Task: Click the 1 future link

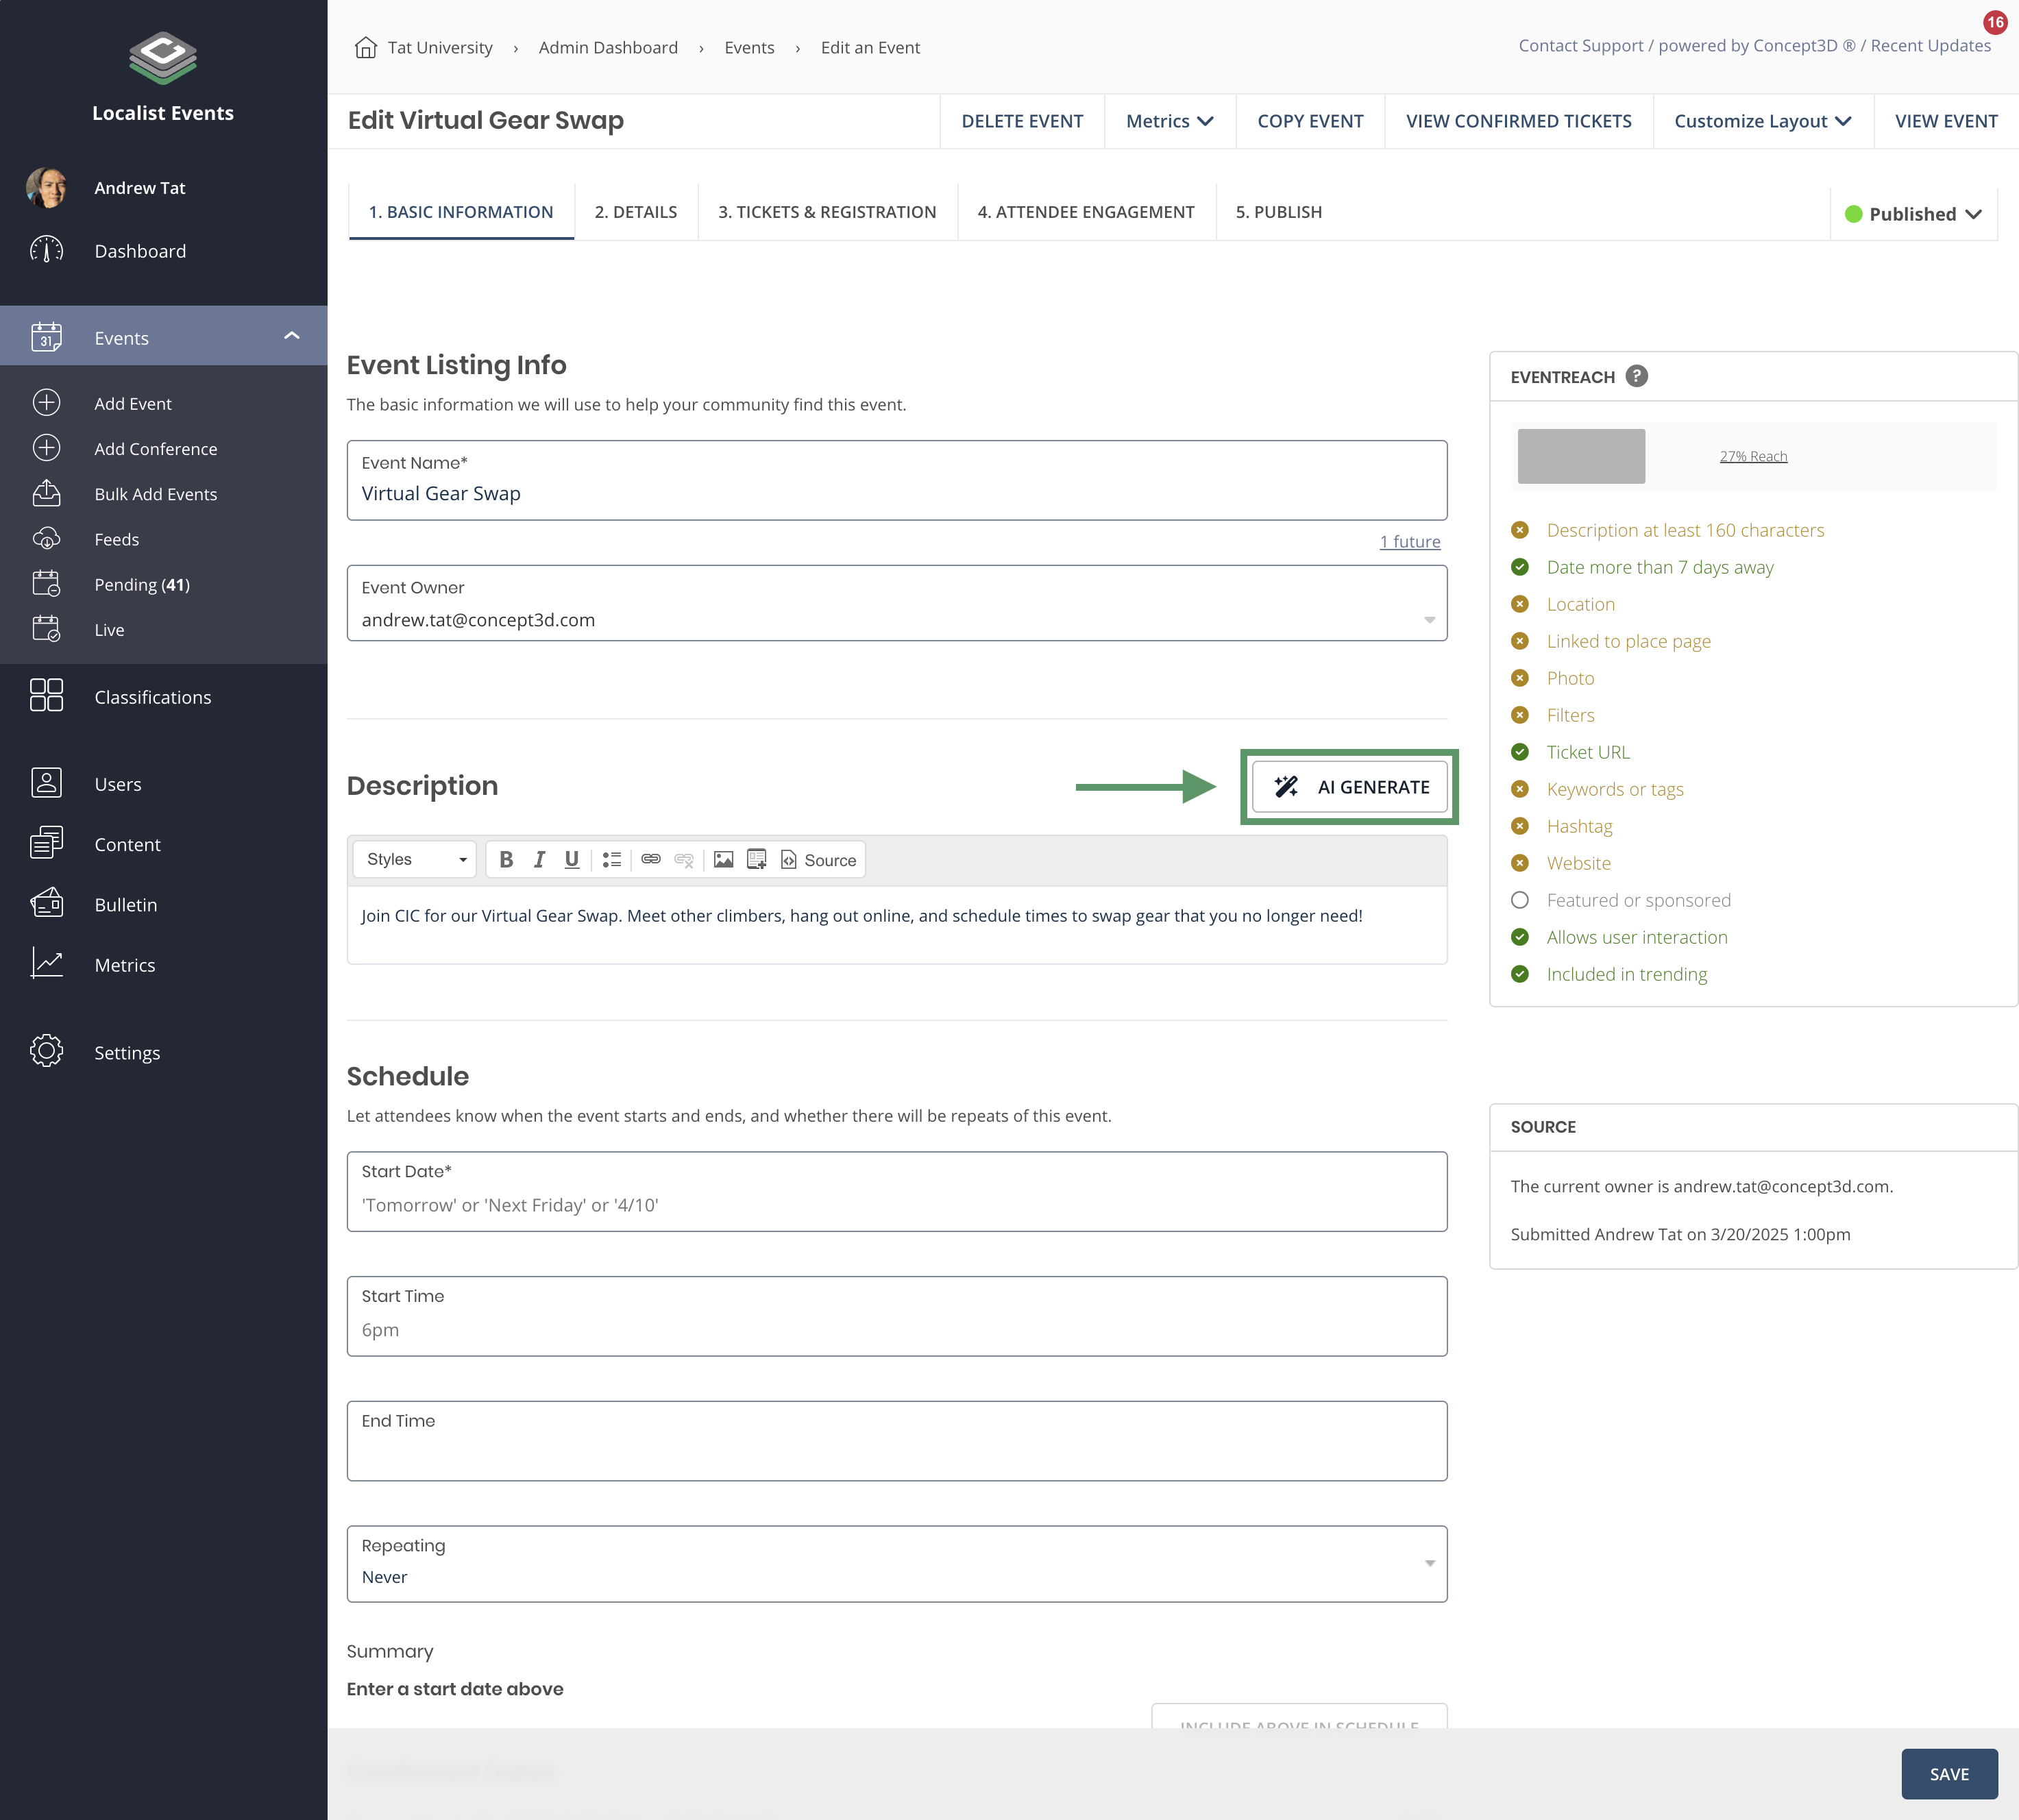Action: point(1409,542)
